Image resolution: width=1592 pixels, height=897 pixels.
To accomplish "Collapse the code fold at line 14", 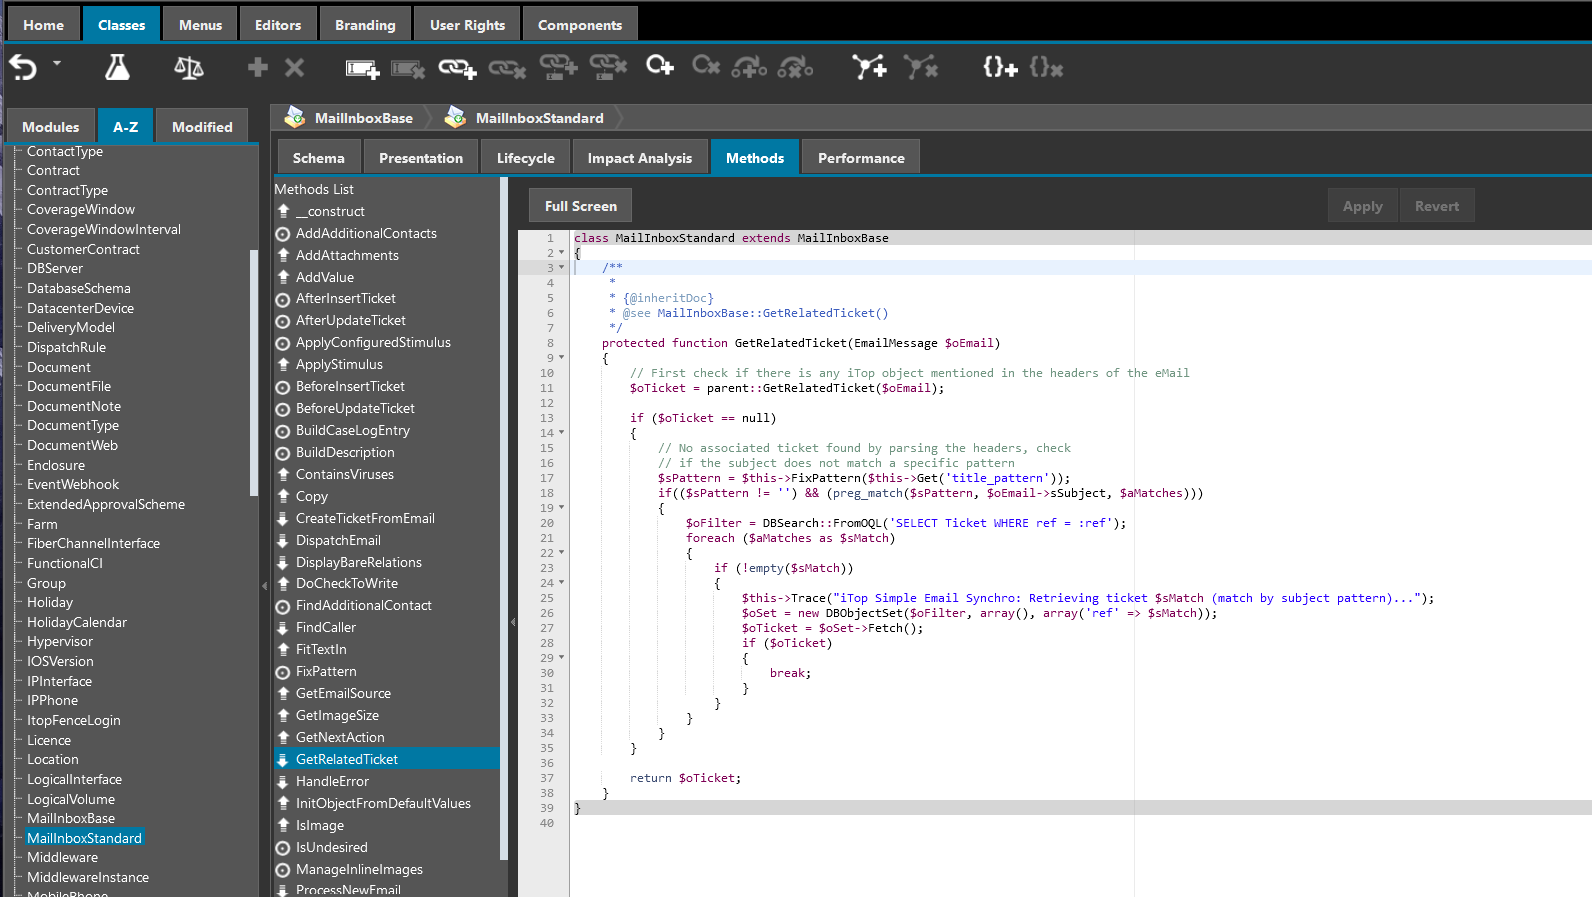I will tap(561, 433).
